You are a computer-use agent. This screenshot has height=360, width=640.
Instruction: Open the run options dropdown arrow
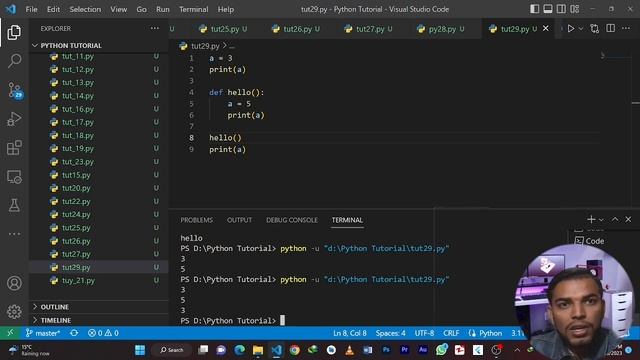[x=581, y=29]
